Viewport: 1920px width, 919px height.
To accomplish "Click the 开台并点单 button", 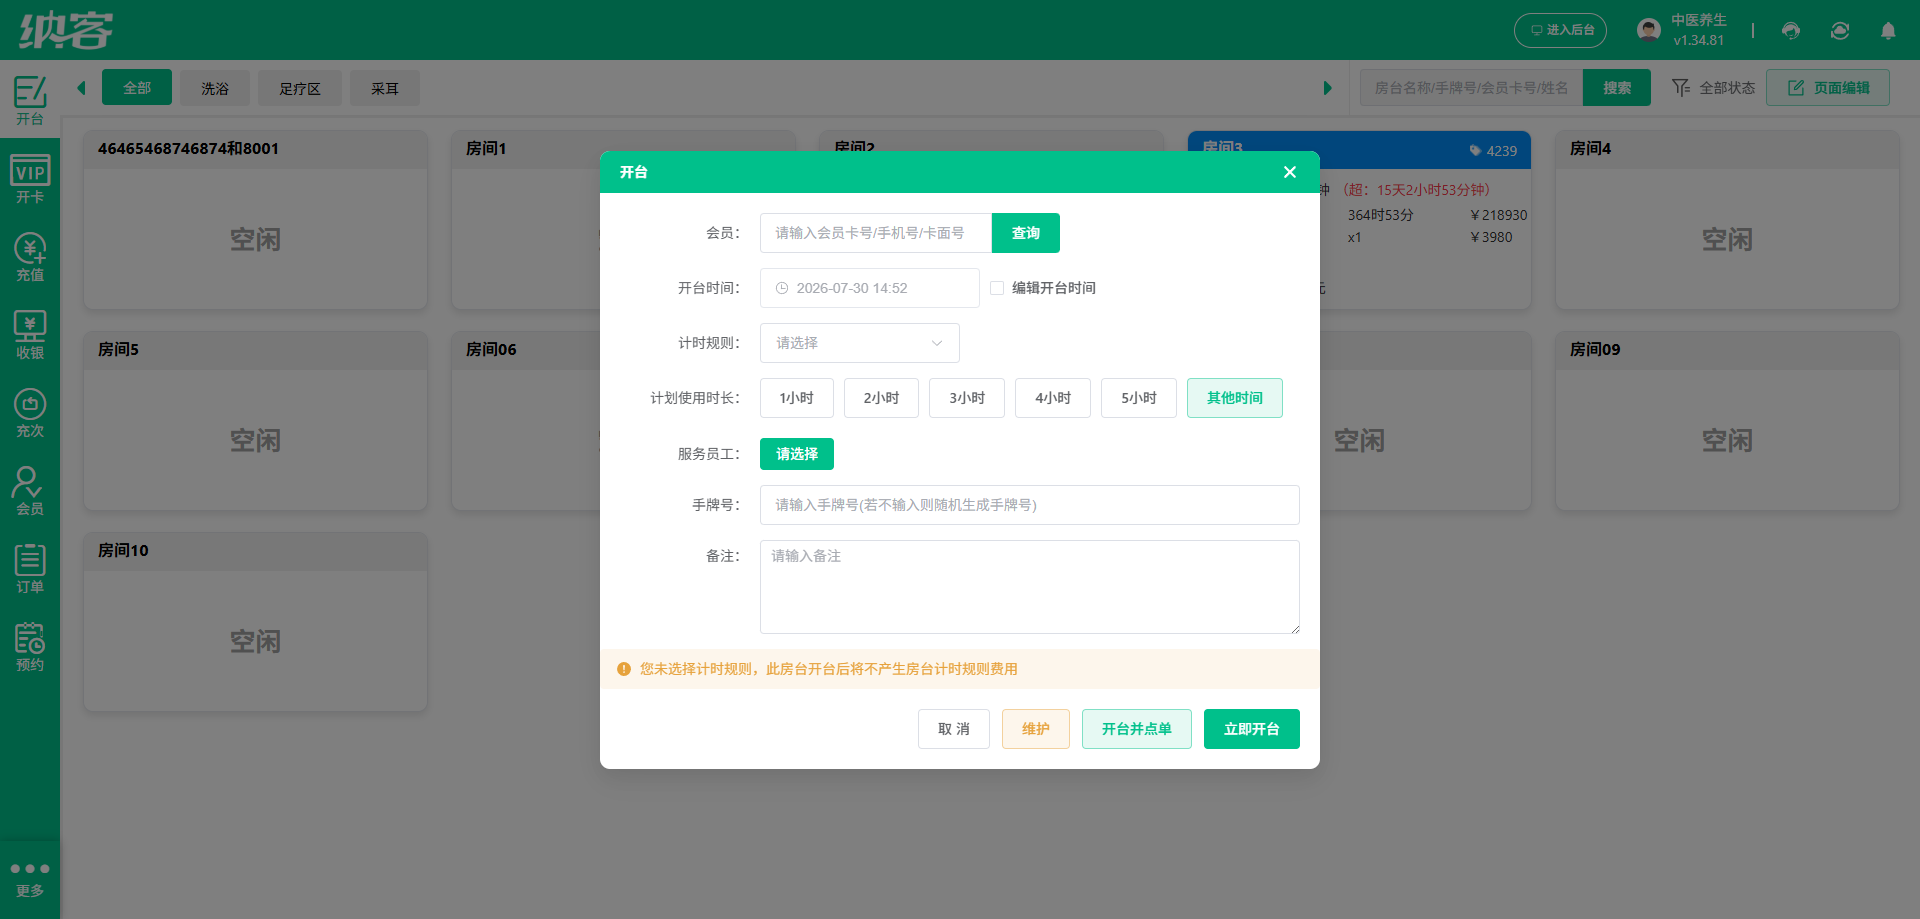I will (x=1137, y=729).
